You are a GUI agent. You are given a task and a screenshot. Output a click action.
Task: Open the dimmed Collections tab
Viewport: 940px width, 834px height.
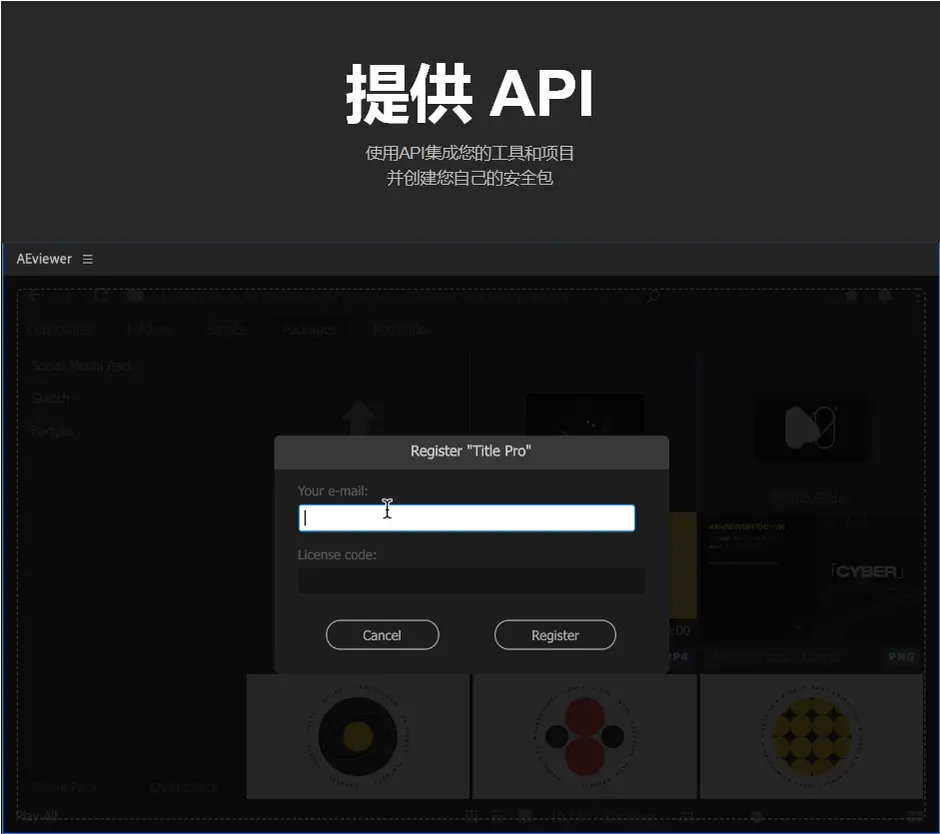point(59,330)
